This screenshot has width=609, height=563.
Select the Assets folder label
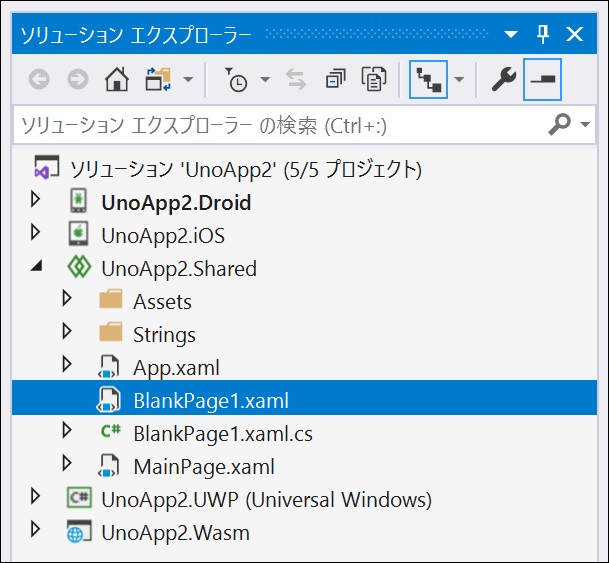tap(162, 302)
